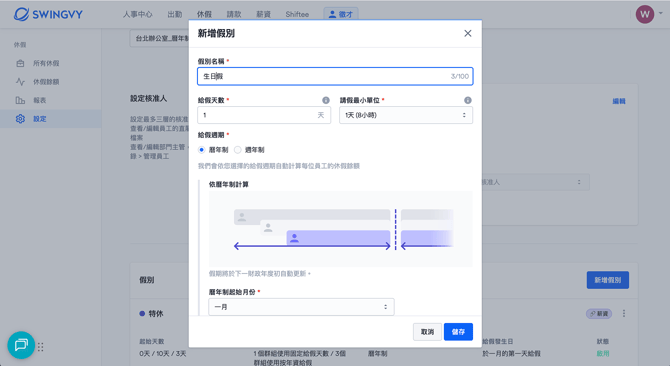Open the 徵才 tab

pos(341,14)
